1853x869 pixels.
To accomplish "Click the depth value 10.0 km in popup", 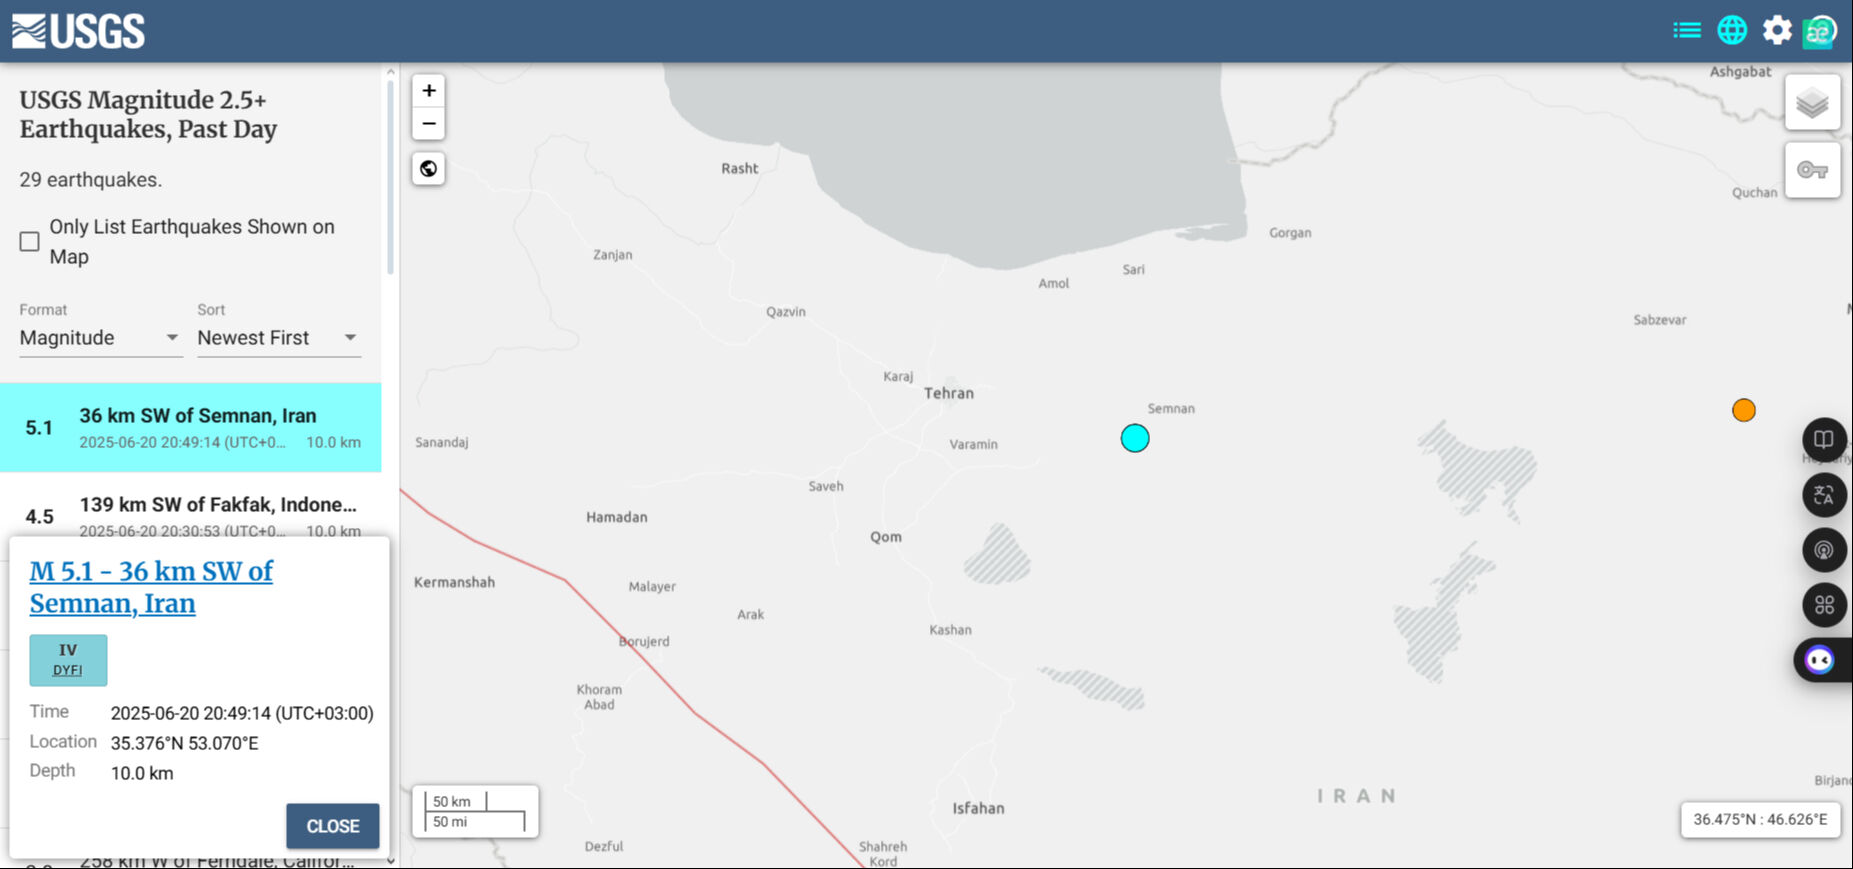I will pos(142,773).
